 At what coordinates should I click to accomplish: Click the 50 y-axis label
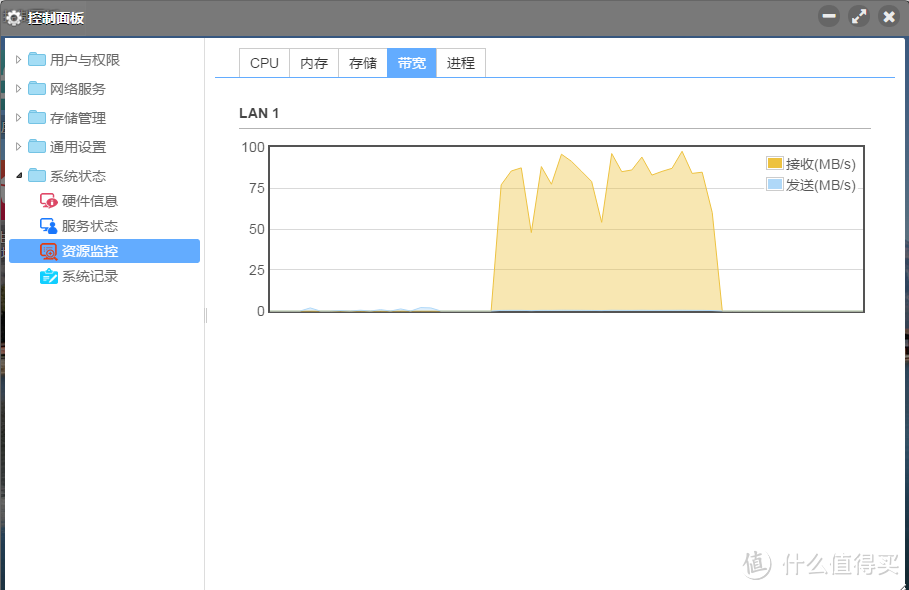click(x=257, y=229)
